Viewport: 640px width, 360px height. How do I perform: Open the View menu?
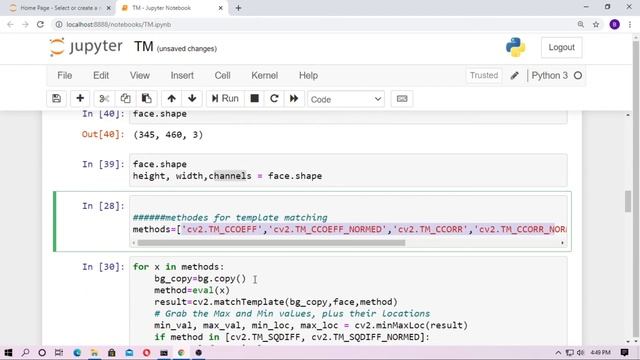[140, 76]
